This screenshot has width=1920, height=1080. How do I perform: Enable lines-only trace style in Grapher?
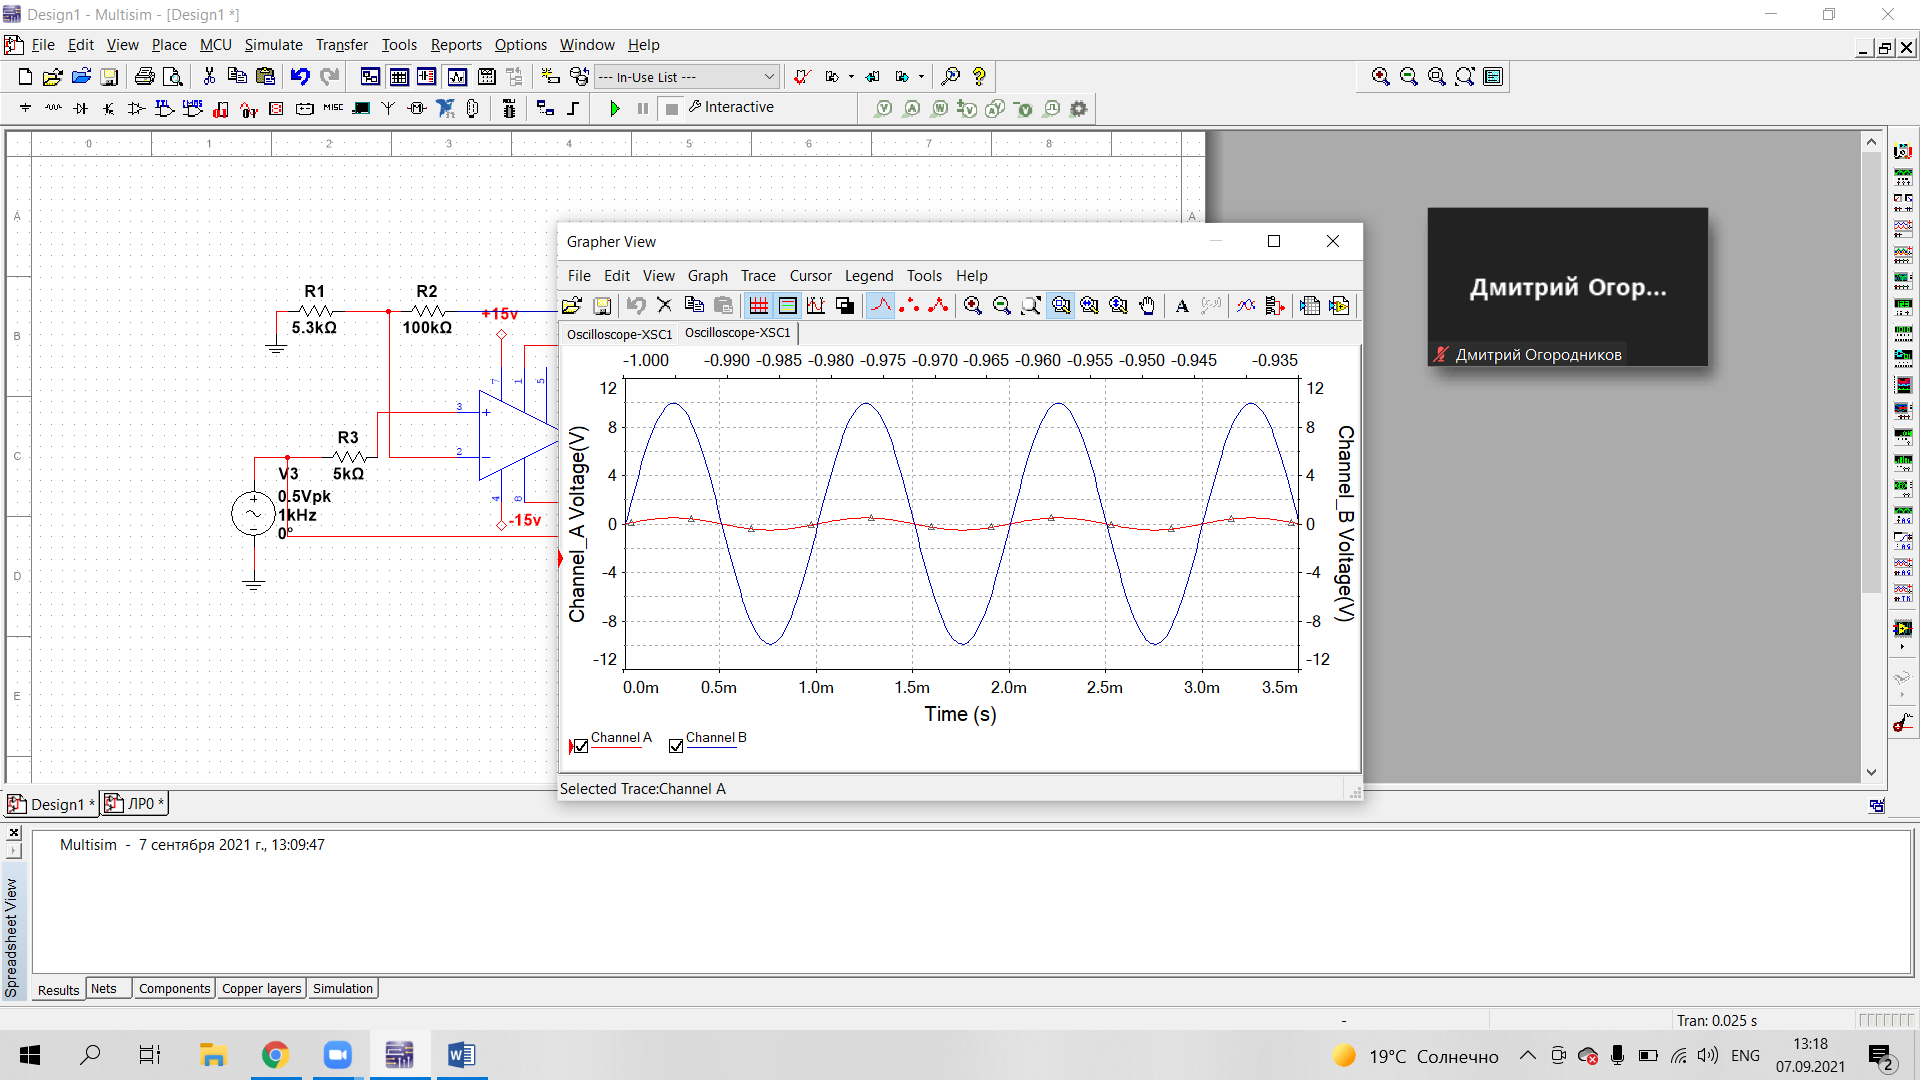[x=881, y=306]
